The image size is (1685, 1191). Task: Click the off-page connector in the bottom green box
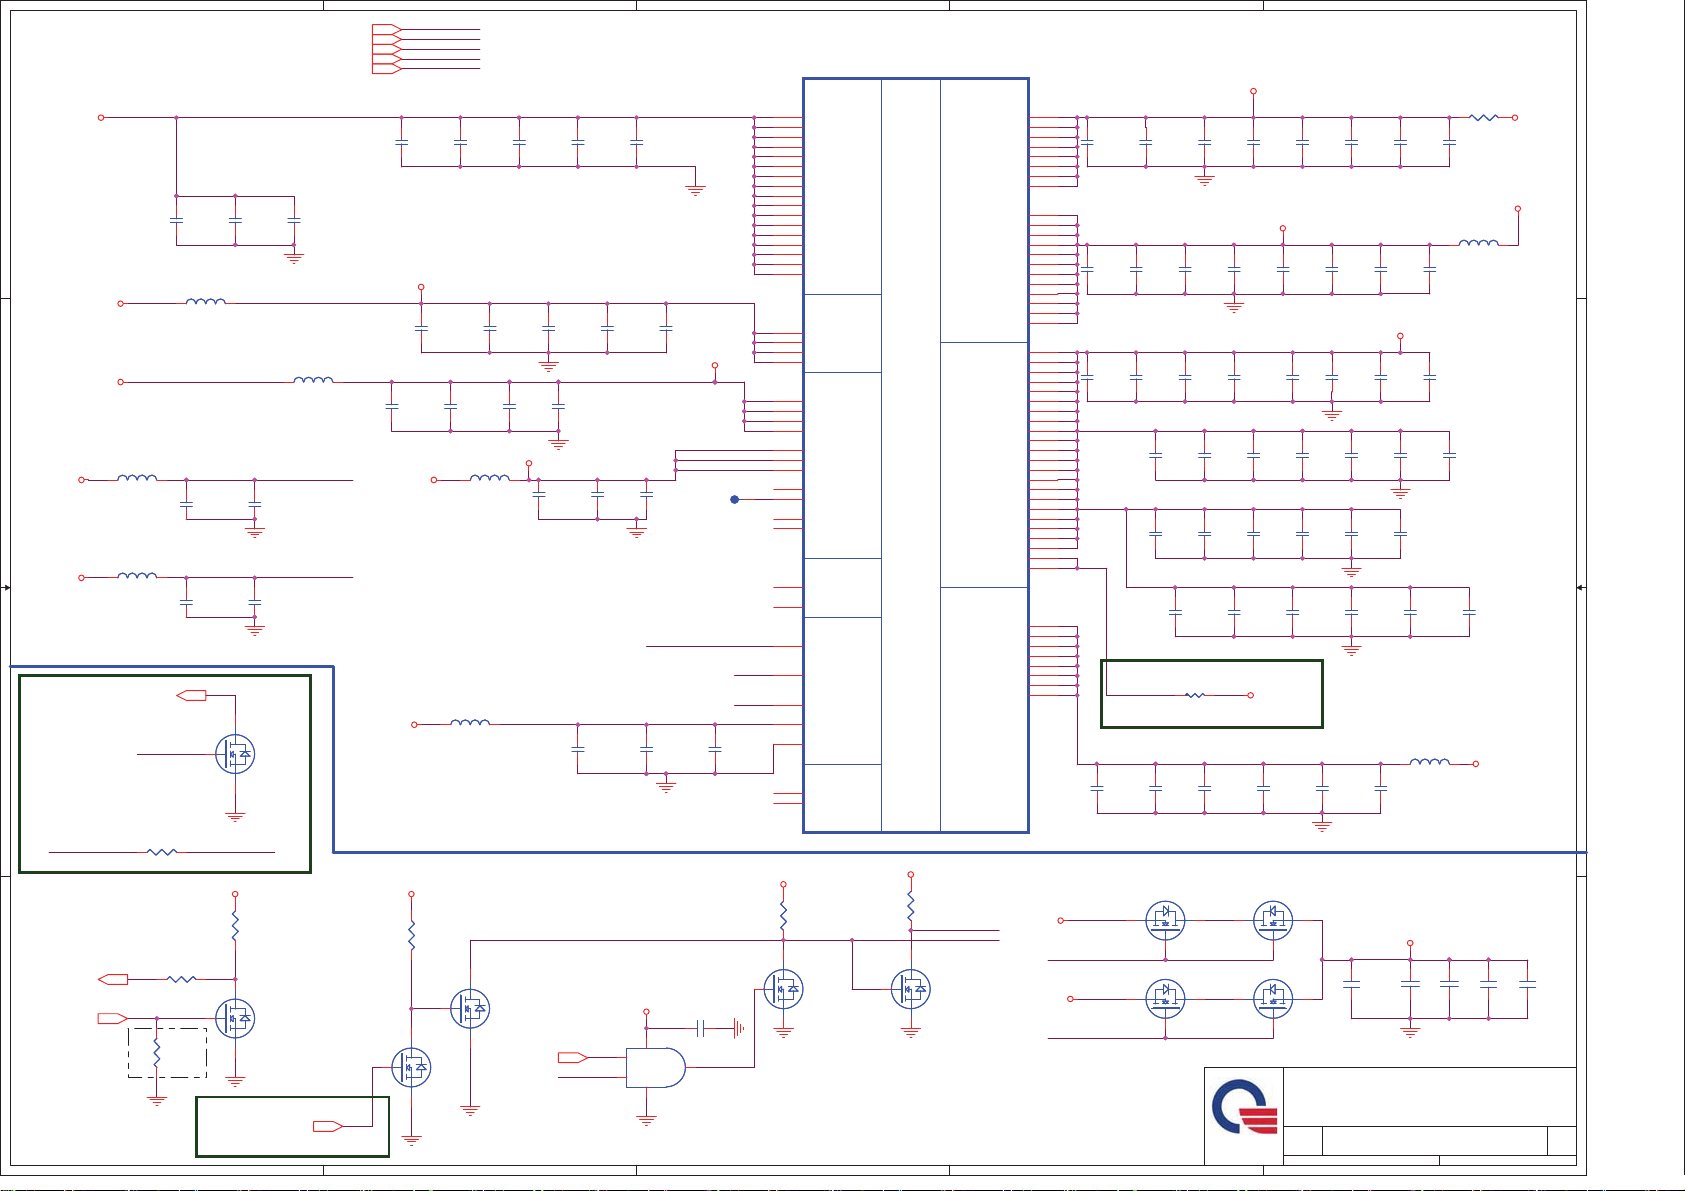click(x=328, y=1127)
